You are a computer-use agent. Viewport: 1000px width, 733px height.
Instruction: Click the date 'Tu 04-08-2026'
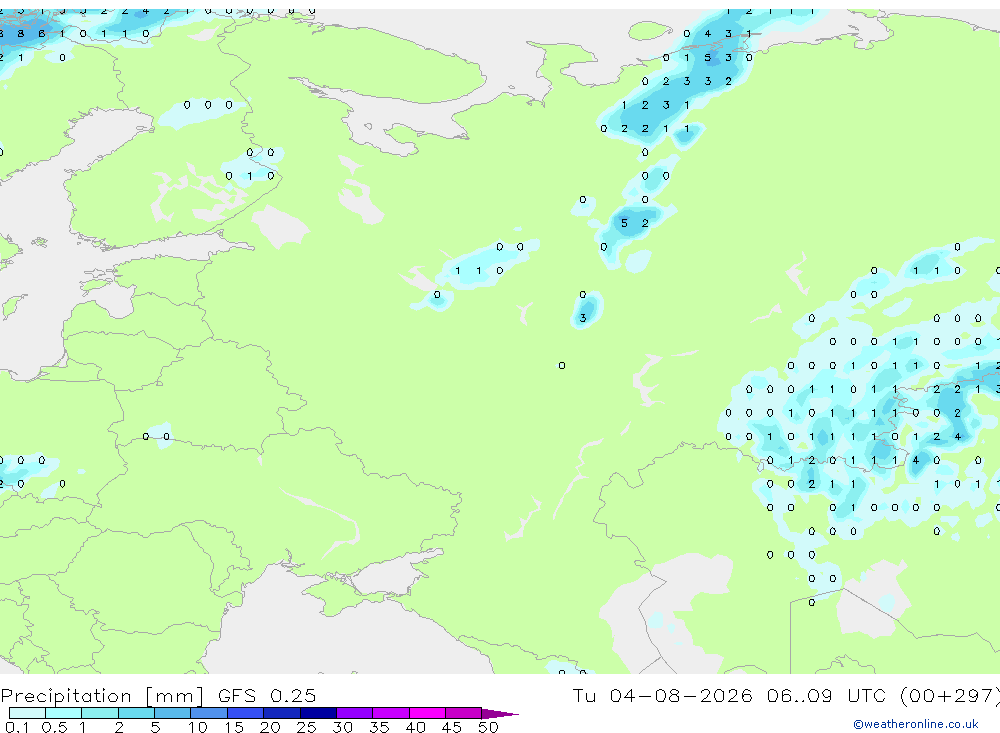point(662,695)
